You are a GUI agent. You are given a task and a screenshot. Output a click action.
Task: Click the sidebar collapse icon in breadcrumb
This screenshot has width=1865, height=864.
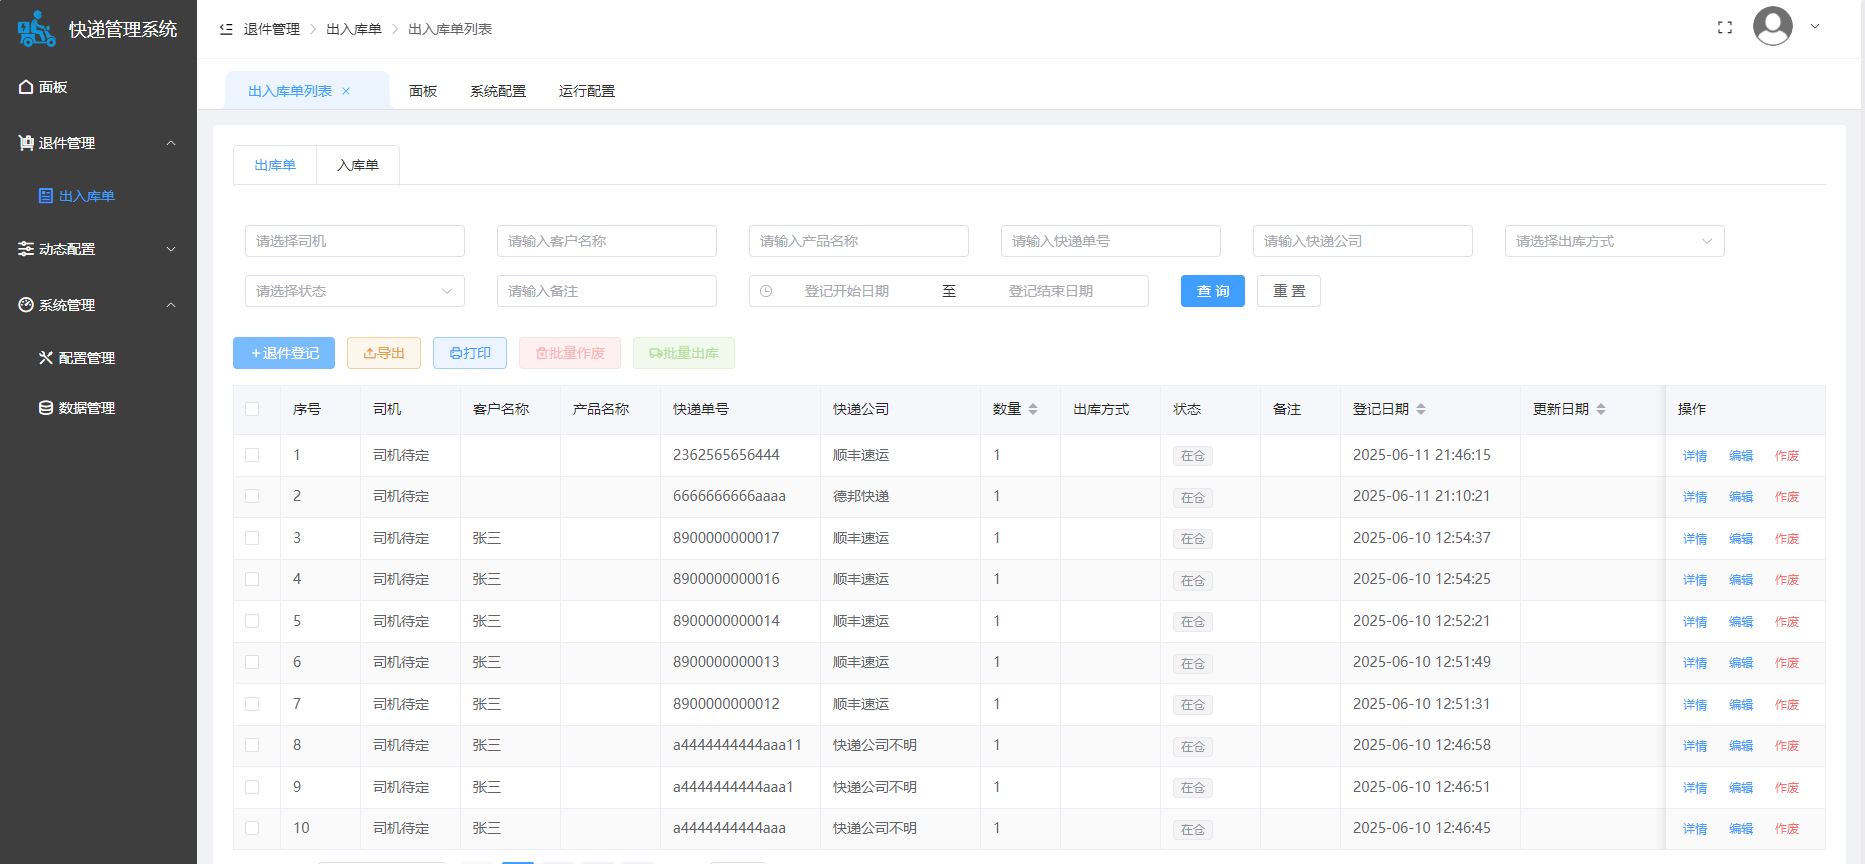coord(226,29)
